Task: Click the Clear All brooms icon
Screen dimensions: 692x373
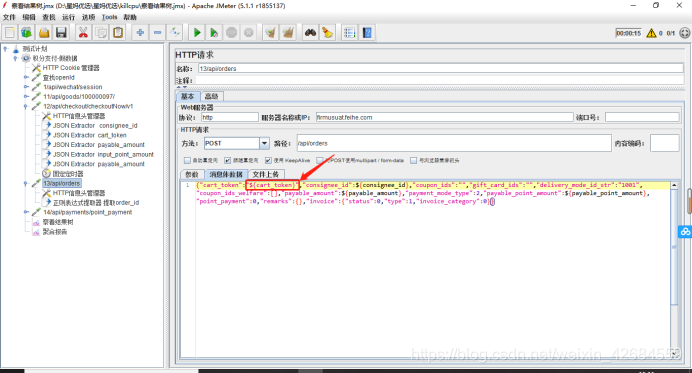Action: (x=288, y=33)
